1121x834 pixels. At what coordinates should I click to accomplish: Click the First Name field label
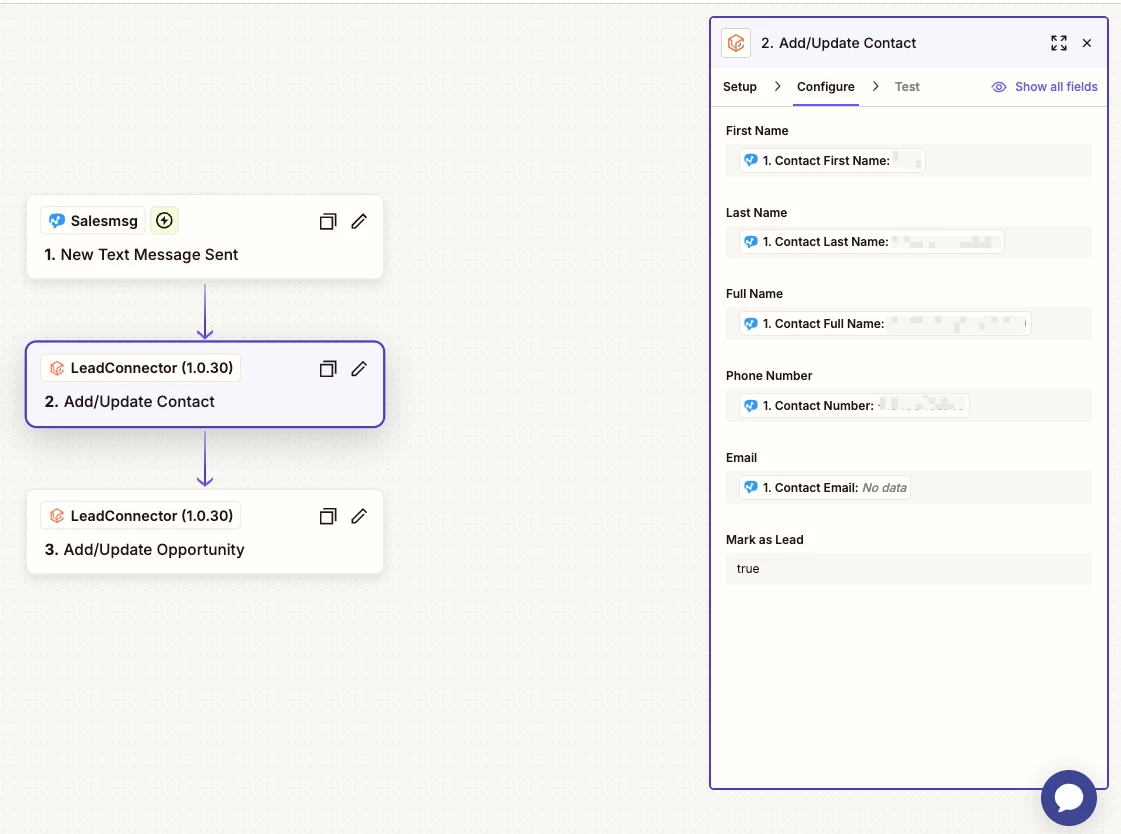pos(756,131)
